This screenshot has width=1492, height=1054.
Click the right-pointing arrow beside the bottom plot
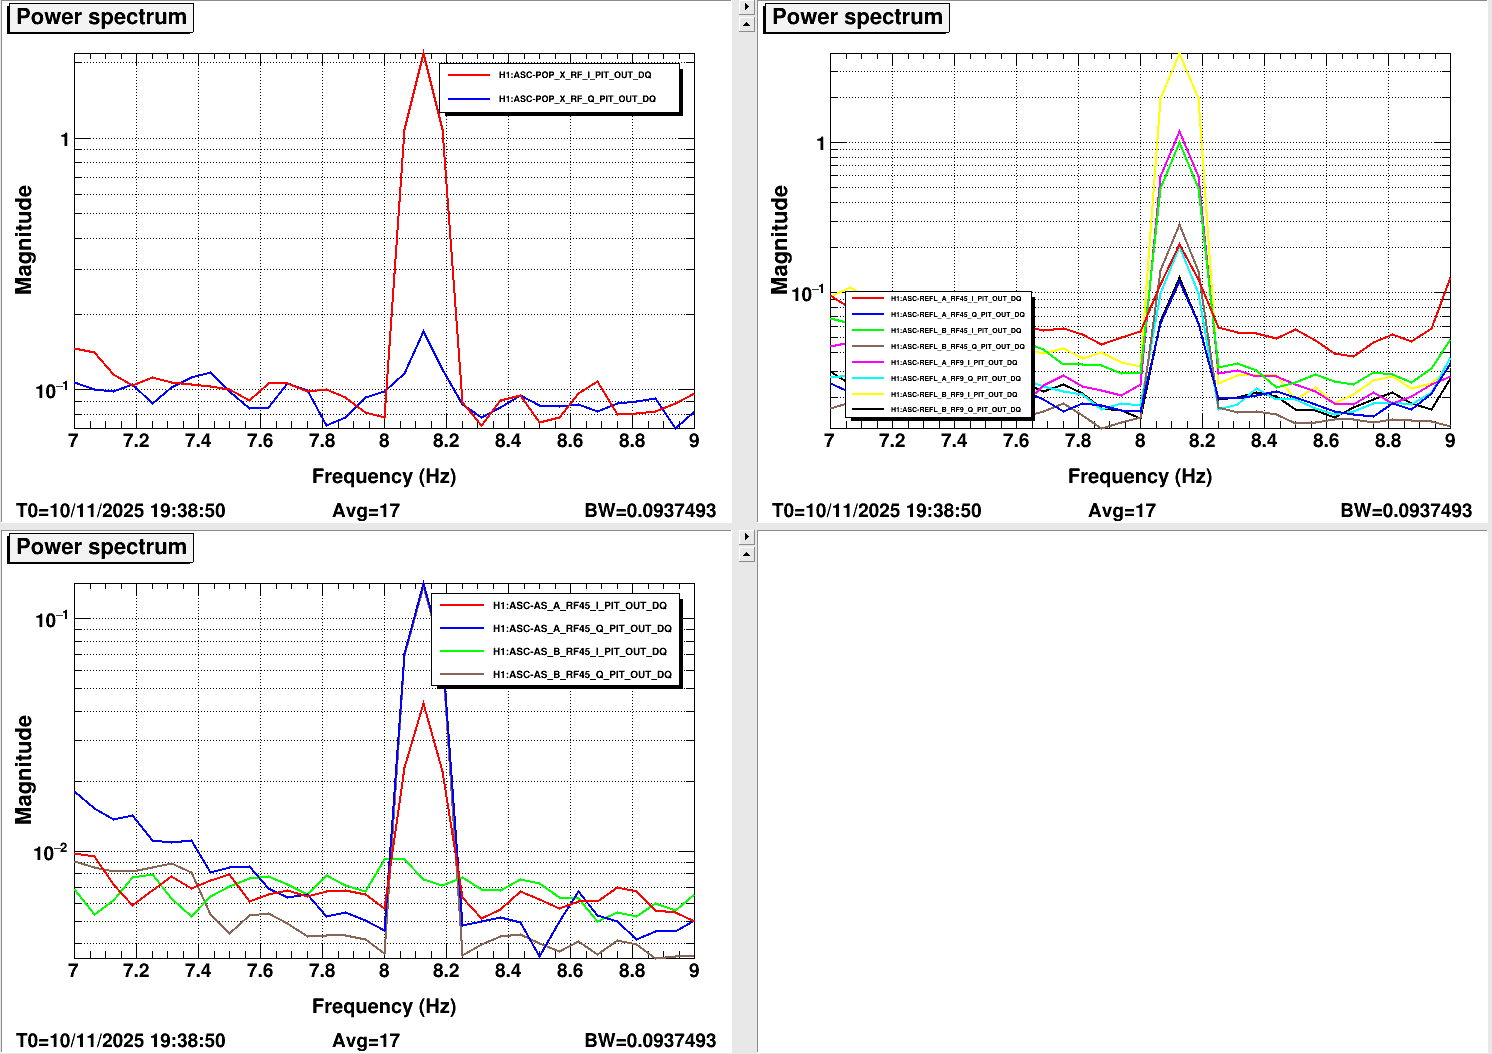click(746, 536)
